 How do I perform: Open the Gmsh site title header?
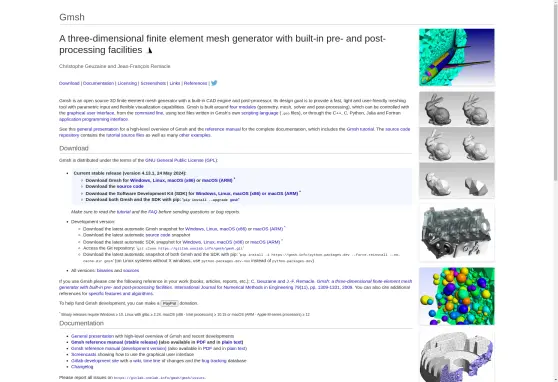[x=72, y=17]
